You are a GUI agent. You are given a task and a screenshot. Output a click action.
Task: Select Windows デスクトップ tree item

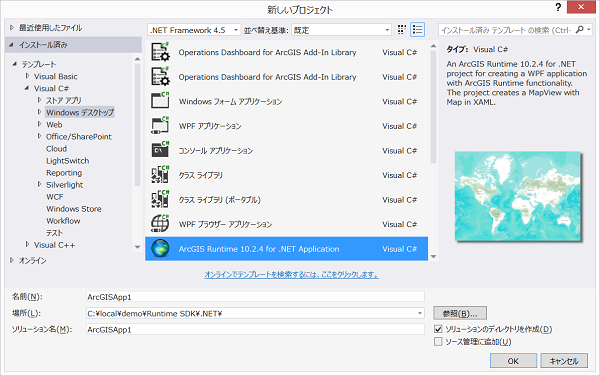click(80, 112)
